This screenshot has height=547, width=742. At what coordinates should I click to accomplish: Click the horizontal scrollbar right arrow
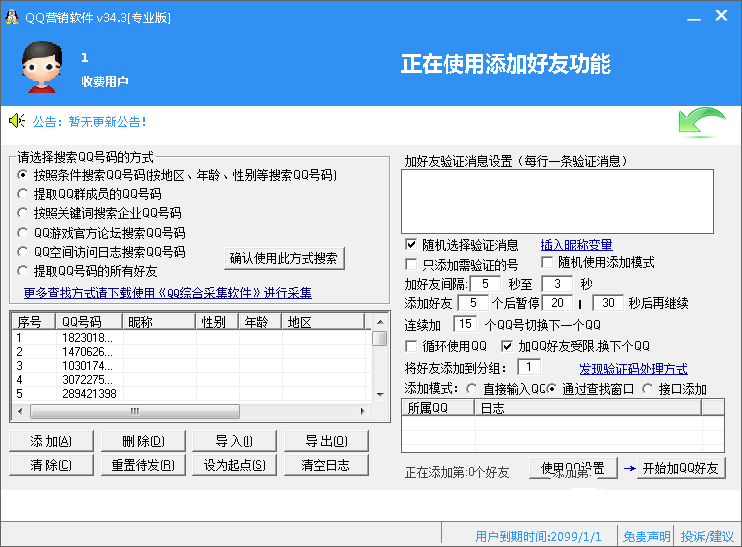coord(362,411)
